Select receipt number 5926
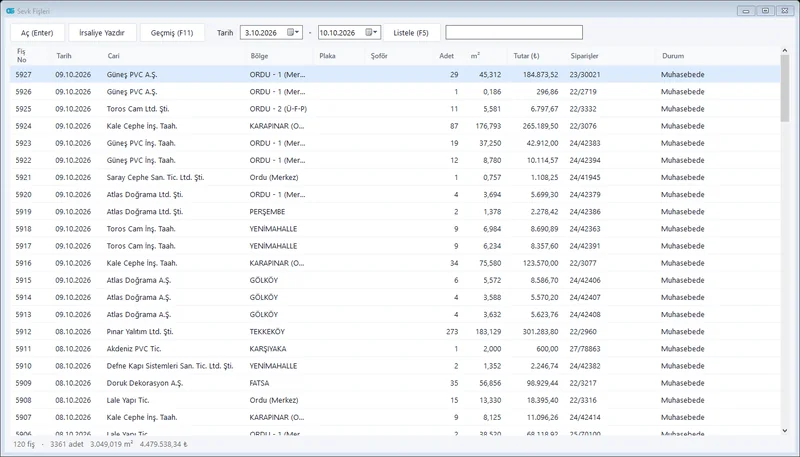This screenshot has height=457, width=800. tap(23, 92)
